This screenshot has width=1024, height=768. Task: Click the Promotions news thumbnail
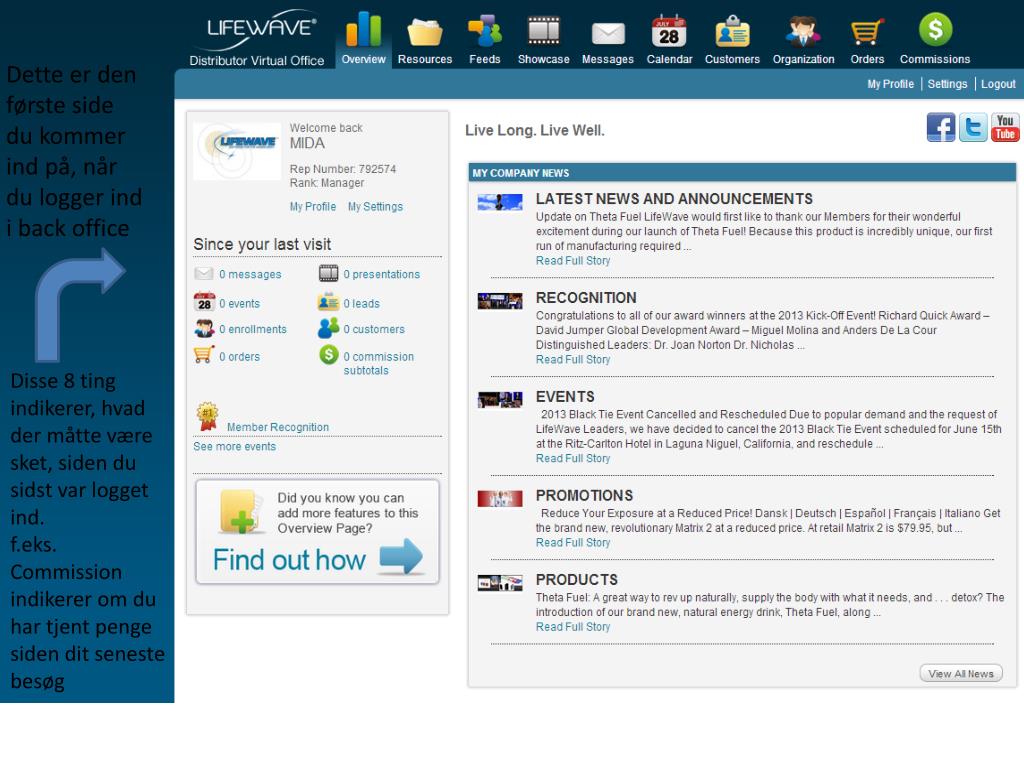pyautogui.click(x=500, y=499)
